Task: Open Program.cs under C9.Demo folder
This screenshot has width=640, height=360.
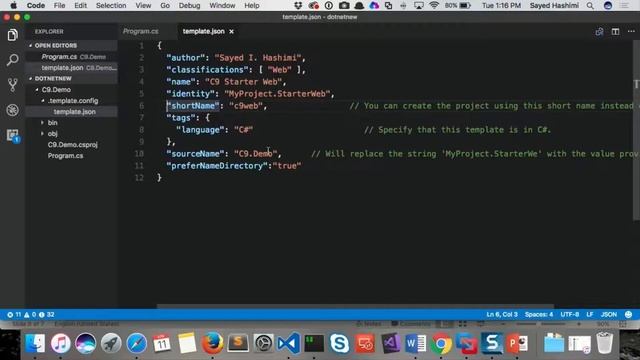Action: point(65,156)
